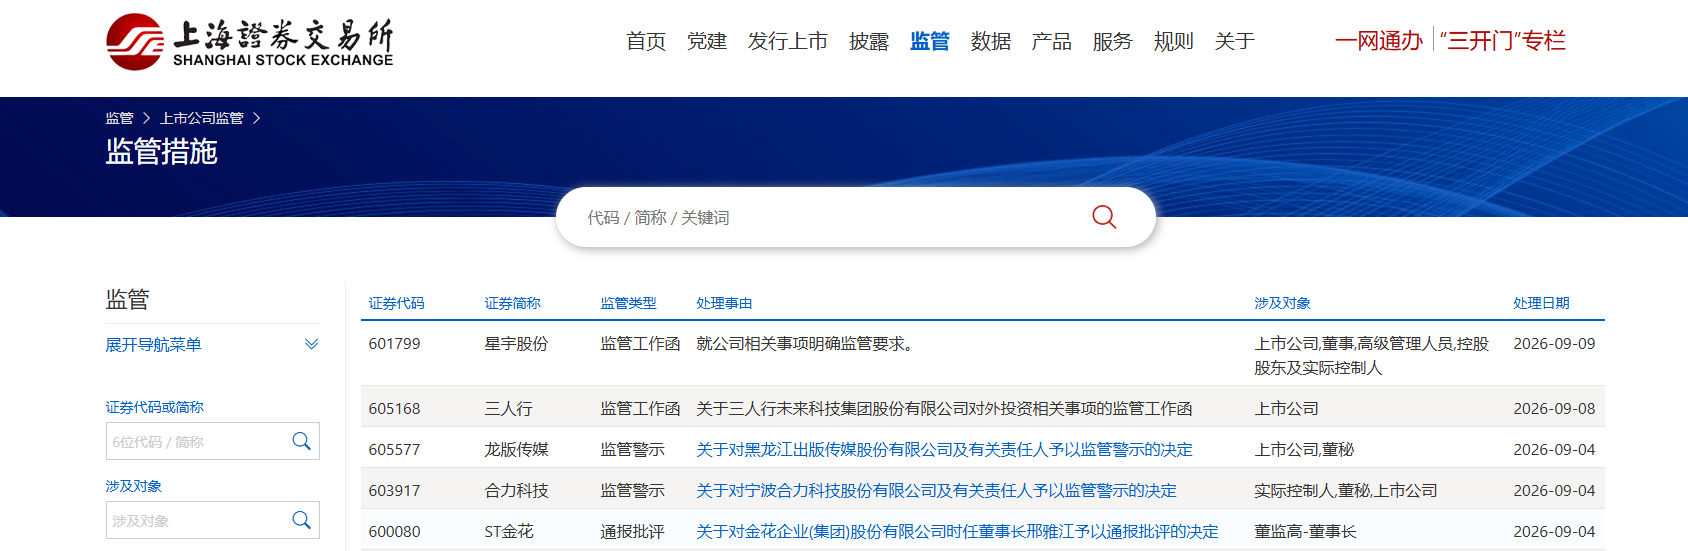Open the 发行上市 navigation item

coord(788,41)
